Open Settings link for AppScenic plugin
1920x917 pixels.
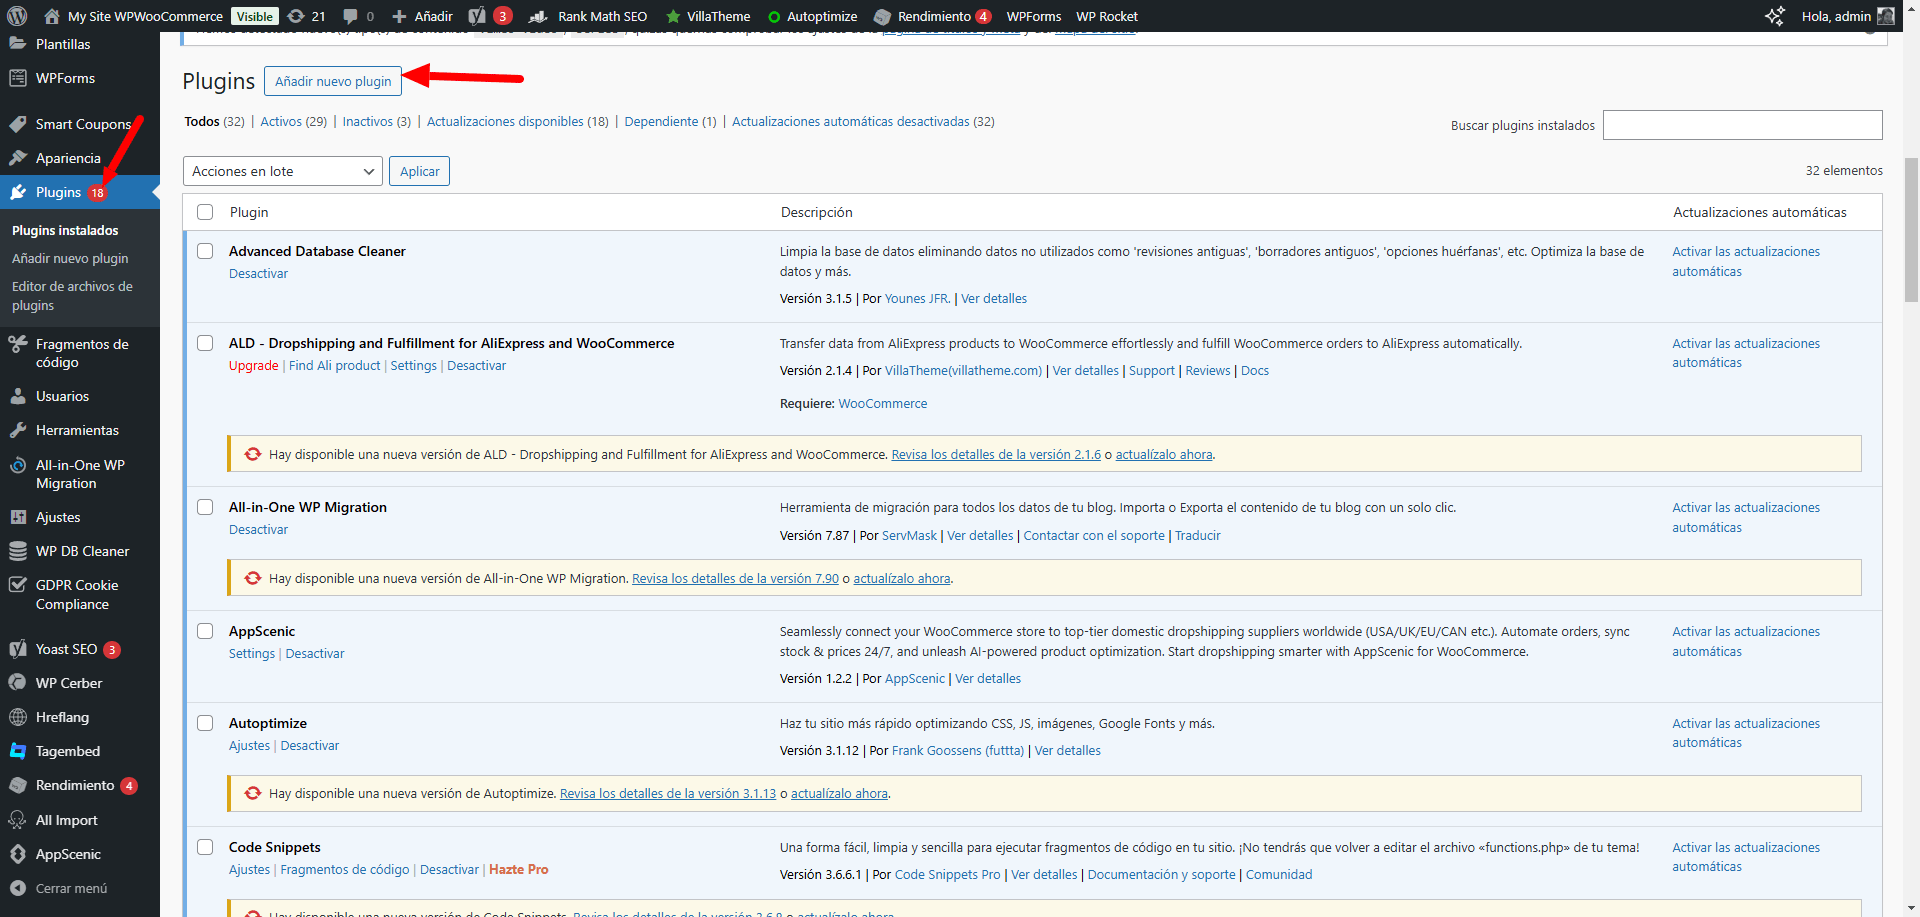click(x=251, y=653)
